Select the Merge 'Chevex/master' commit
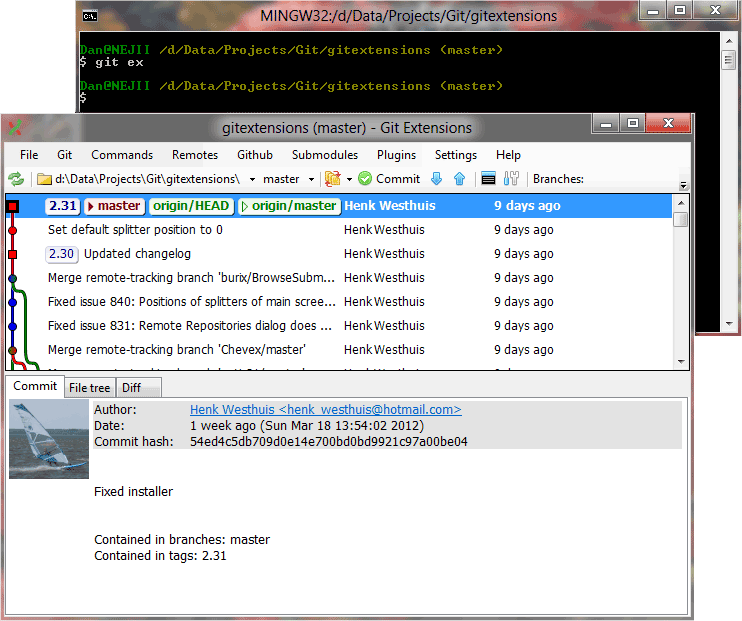The width and height of the screenshot is (742, 621). click(x=339, y=350)
